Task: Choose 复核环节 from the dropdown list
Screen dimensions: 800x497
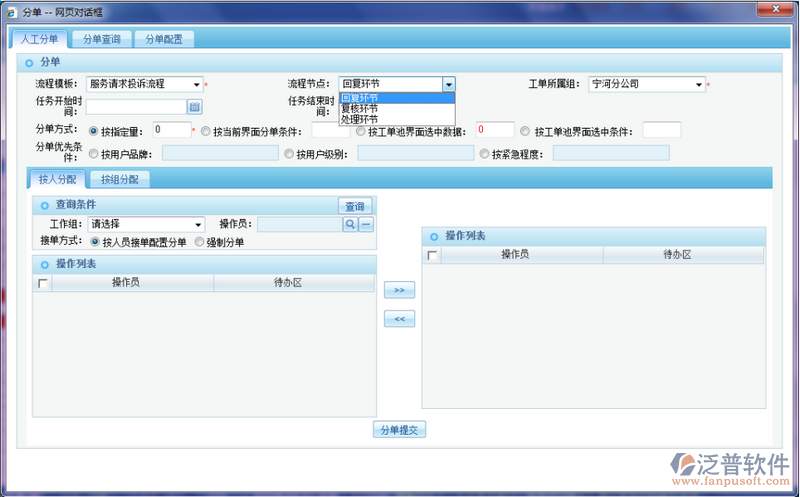Action: pos(397,109)
